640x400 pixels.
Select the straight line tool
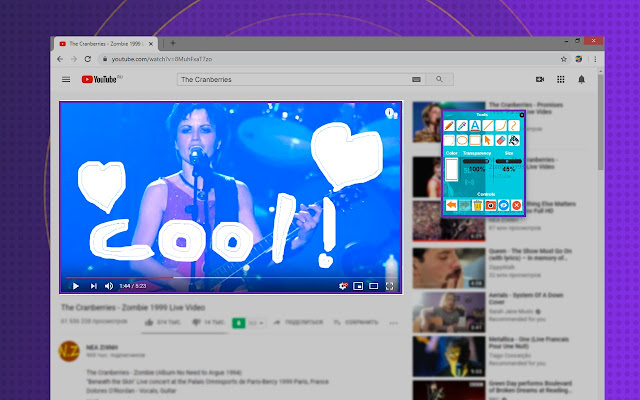click(x=488, y=126)
